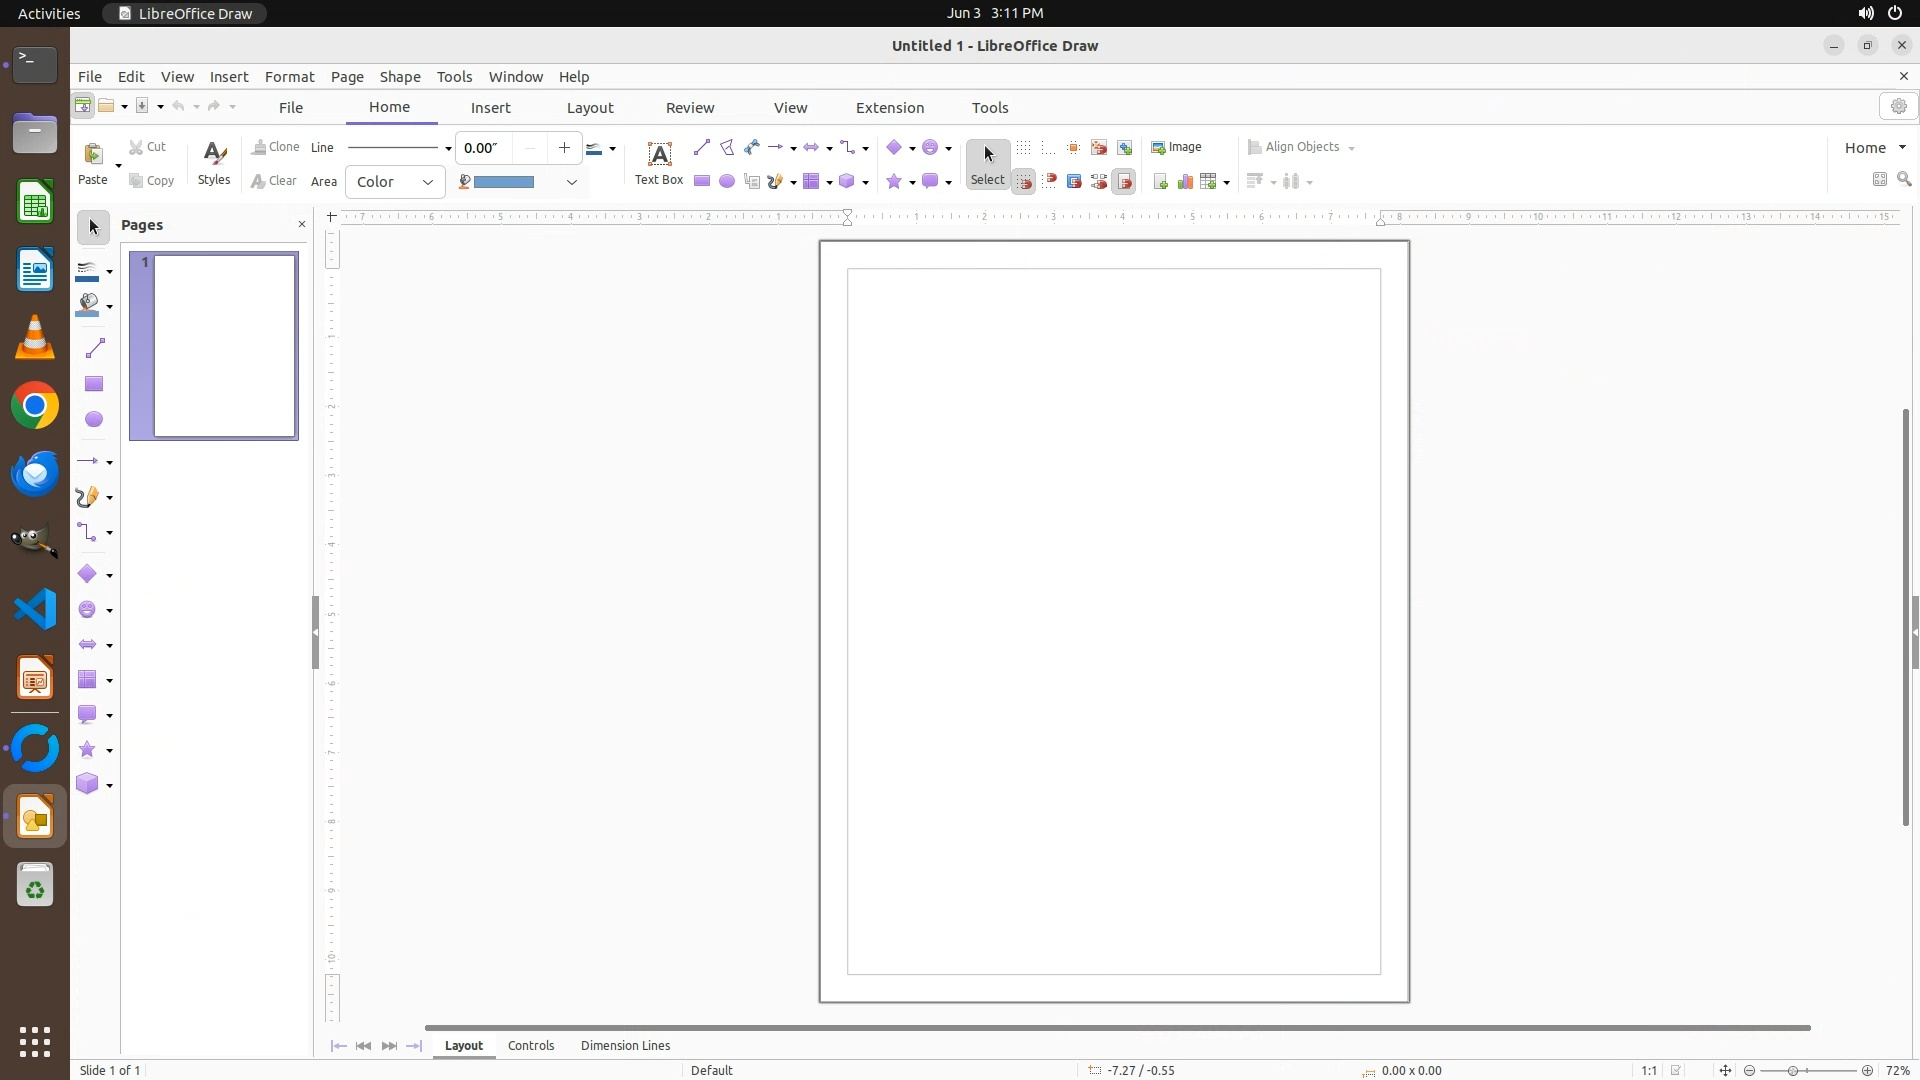1920x1080 pixels.
Task: Select the Polygon tool in ribbon
Action: tap(727, 148)
